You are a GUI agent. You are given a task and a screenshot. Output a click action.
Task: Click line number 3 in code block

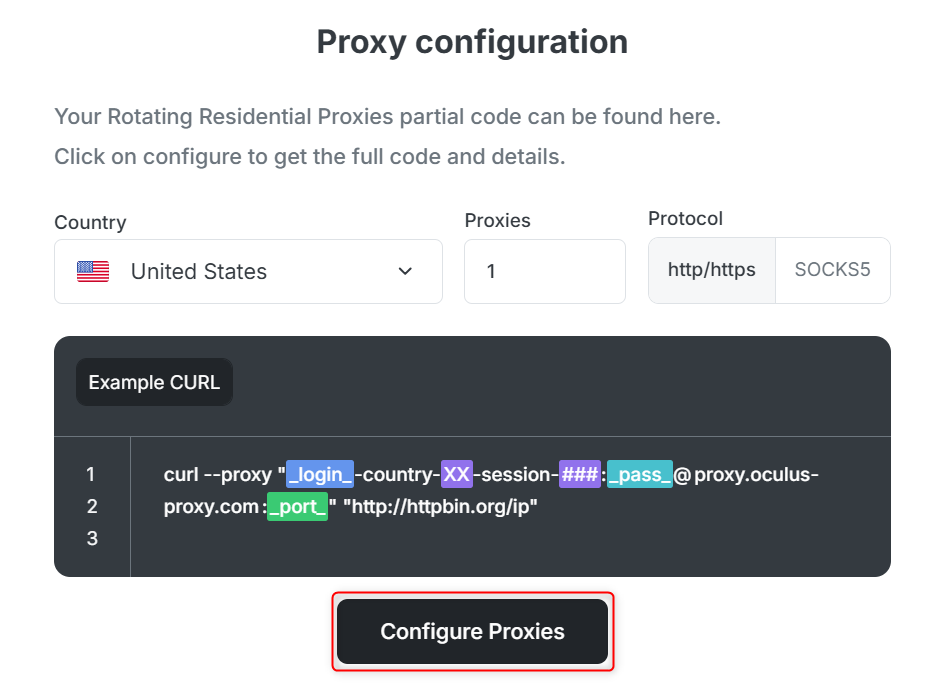pos(91,538)
